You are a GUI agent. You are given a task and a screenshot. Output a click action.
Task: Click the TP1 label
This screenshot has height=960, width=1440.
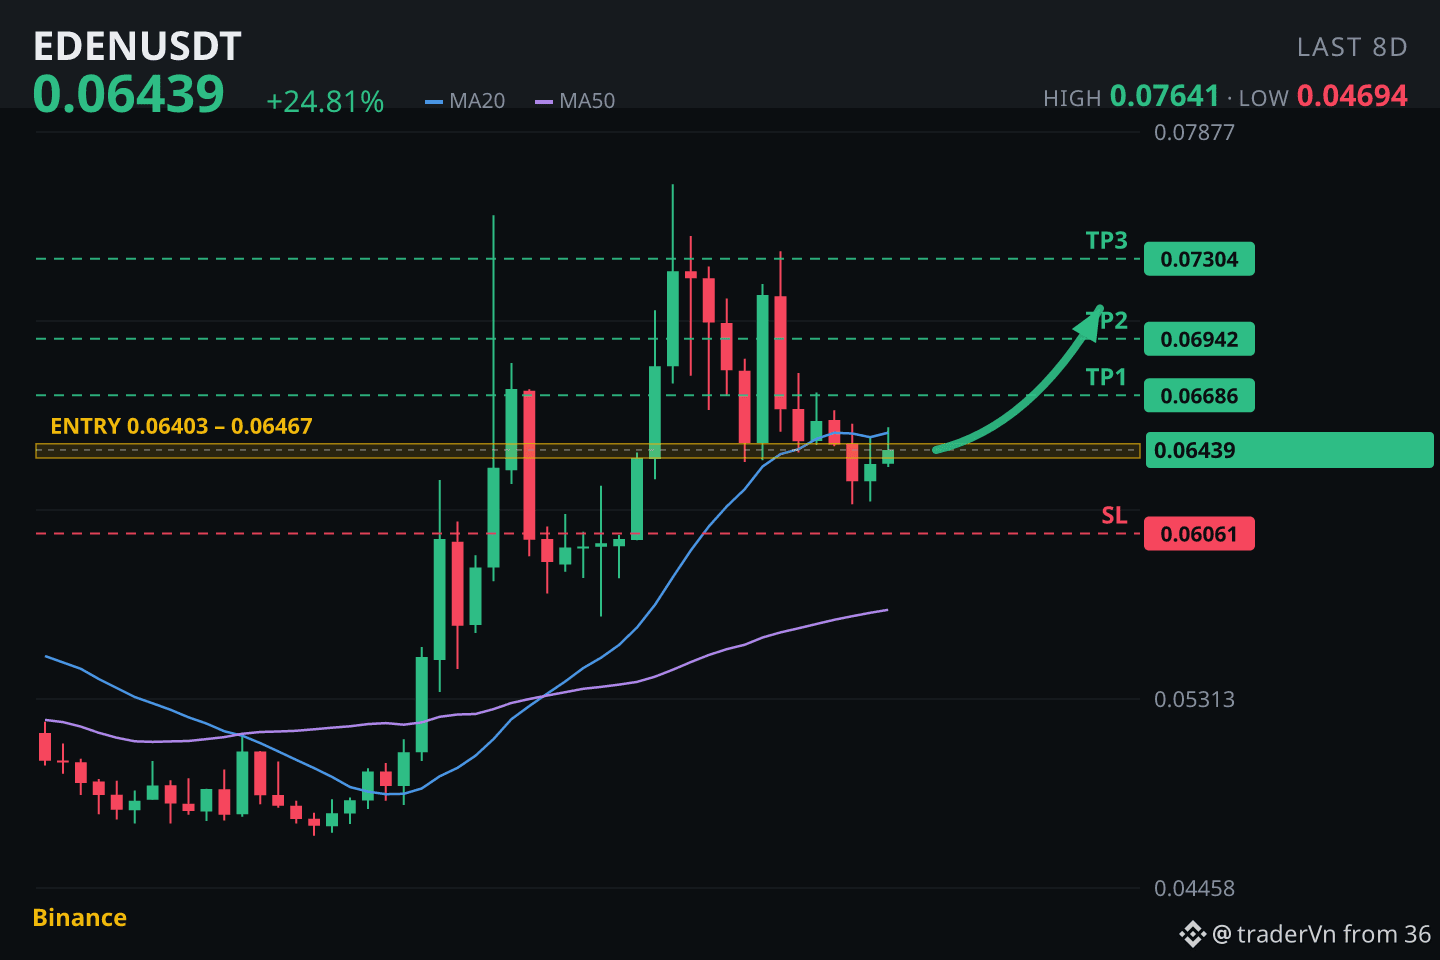pos(1106,377)
